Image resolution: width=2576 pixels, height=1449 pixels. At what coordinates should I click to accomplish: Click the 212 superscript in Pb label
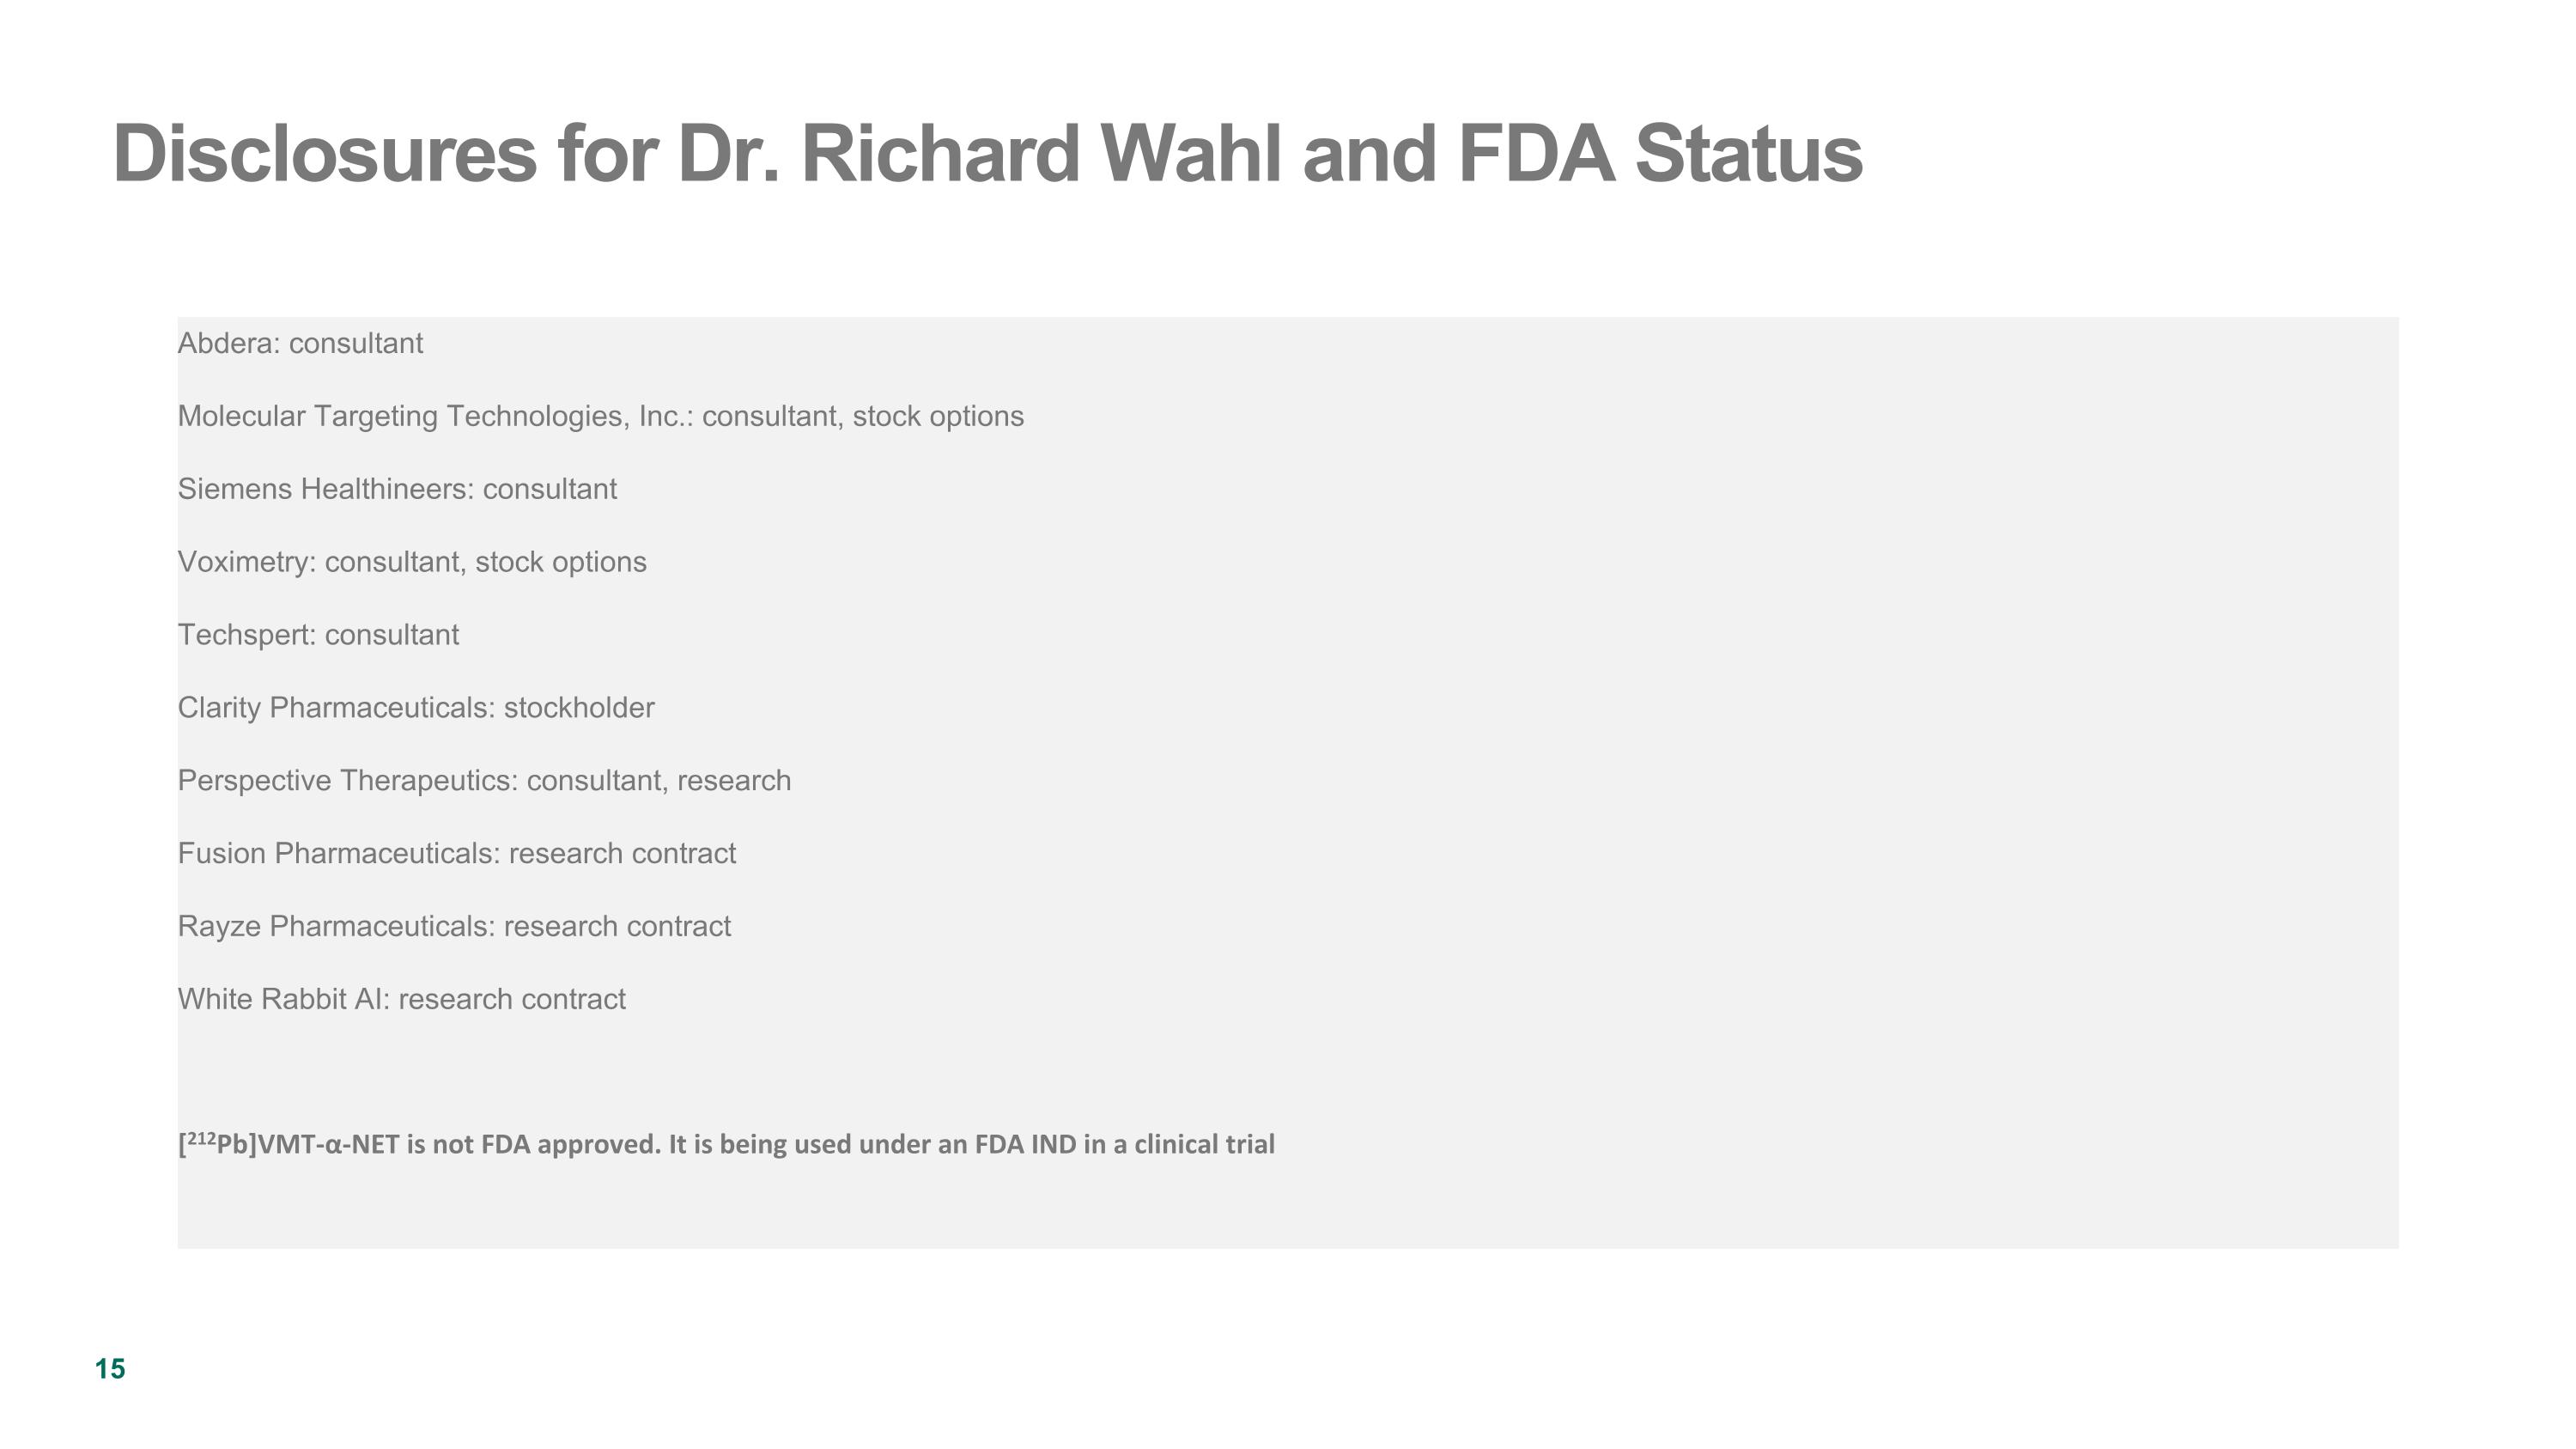click(x=201, y=1138)
